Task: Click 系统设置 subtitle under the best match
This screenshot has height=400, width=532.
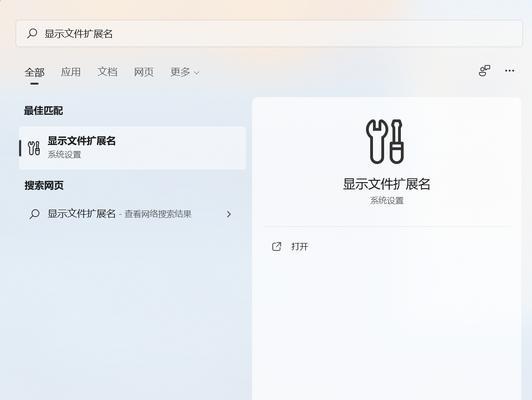Action: pyautogui.click(x=64, y=155)
